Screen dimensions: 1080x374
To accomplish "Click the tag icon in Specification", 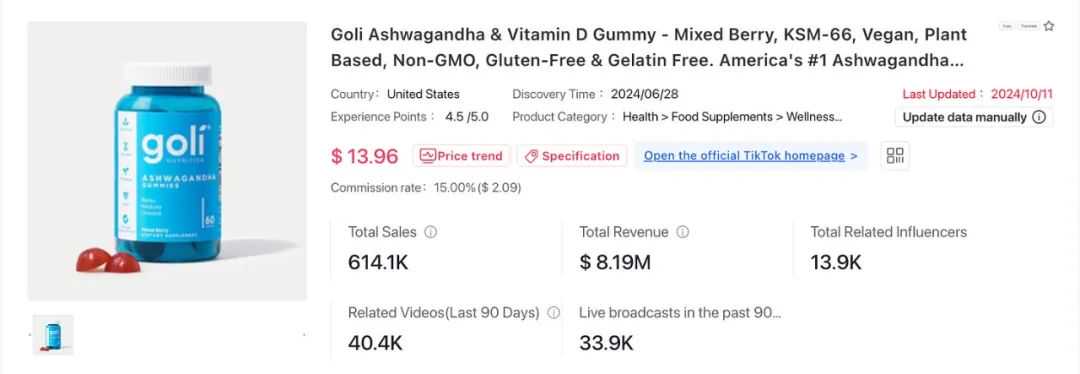I will [x=531, y=156].
